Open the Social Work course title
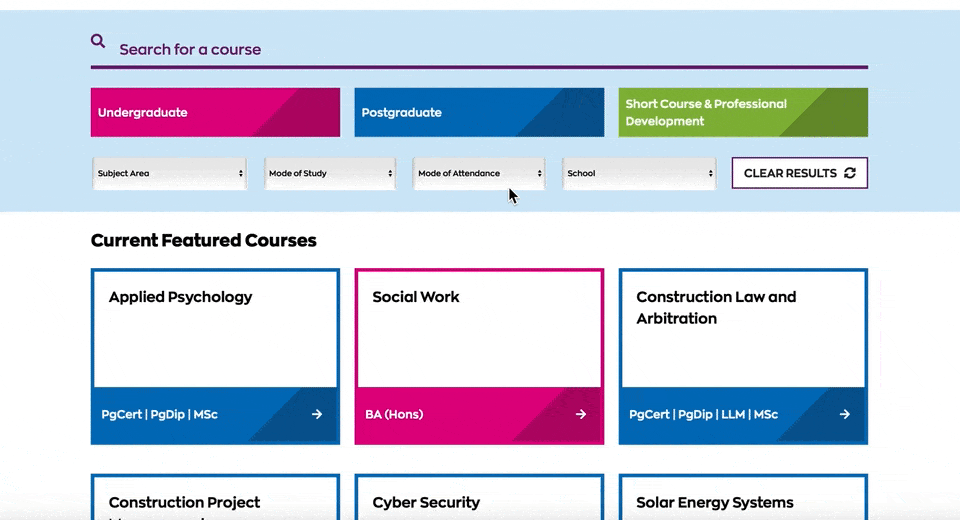This screenshot has width=960, height=520. point(416,297)
